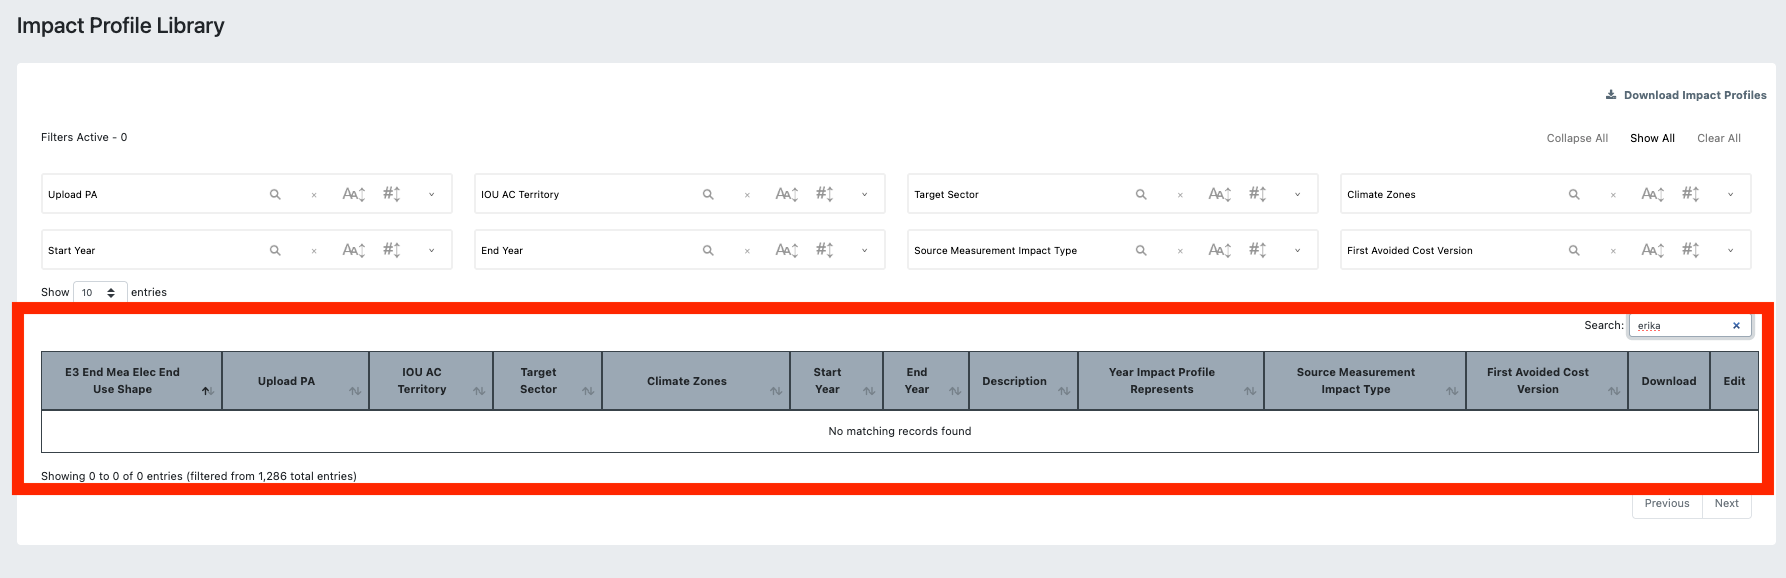The width and height of the screenshot is (1786, 578).
Task: Sort Upload PA filter alphabetically (Aa icon)
Action: point(354,194)
